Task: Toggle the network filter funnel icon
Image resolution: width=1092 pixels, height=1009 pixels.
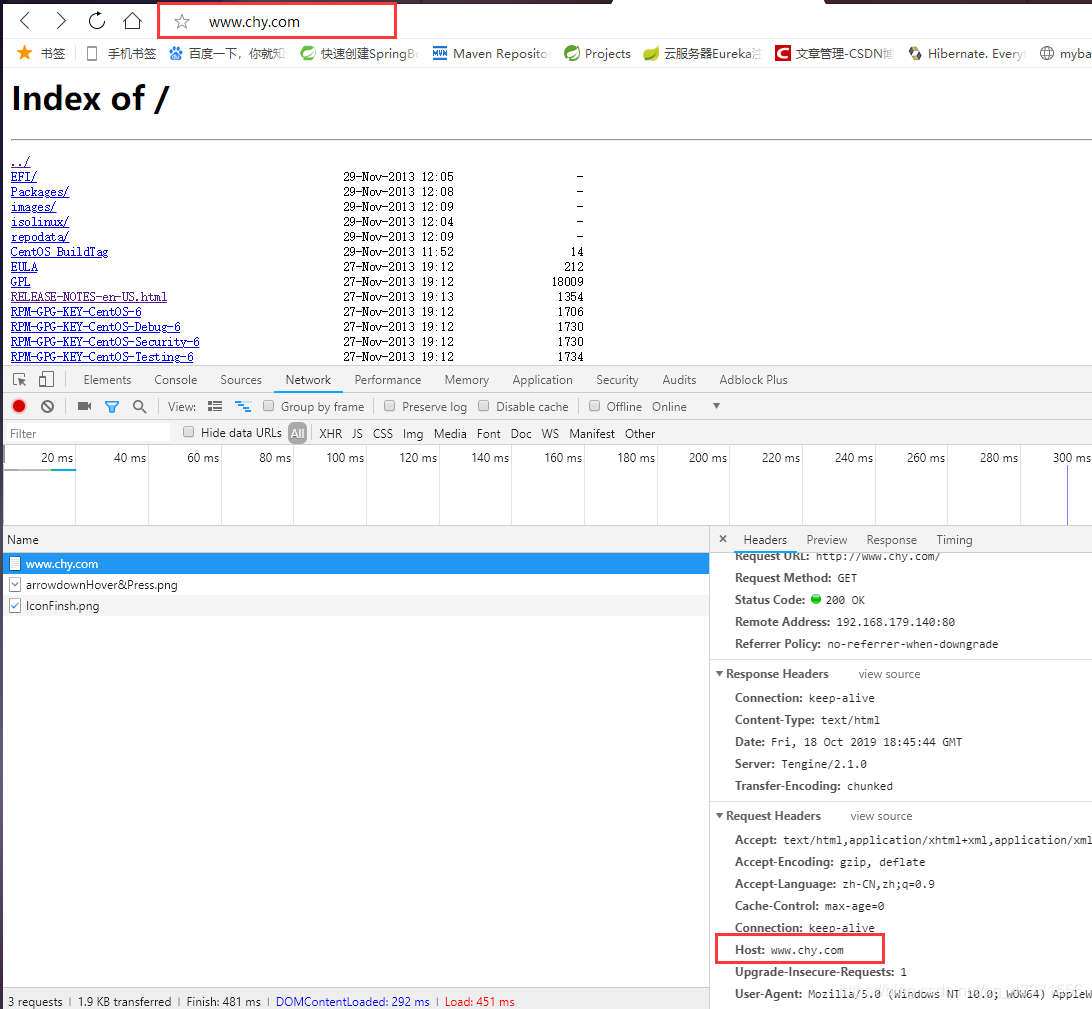Action: point(111,407)
